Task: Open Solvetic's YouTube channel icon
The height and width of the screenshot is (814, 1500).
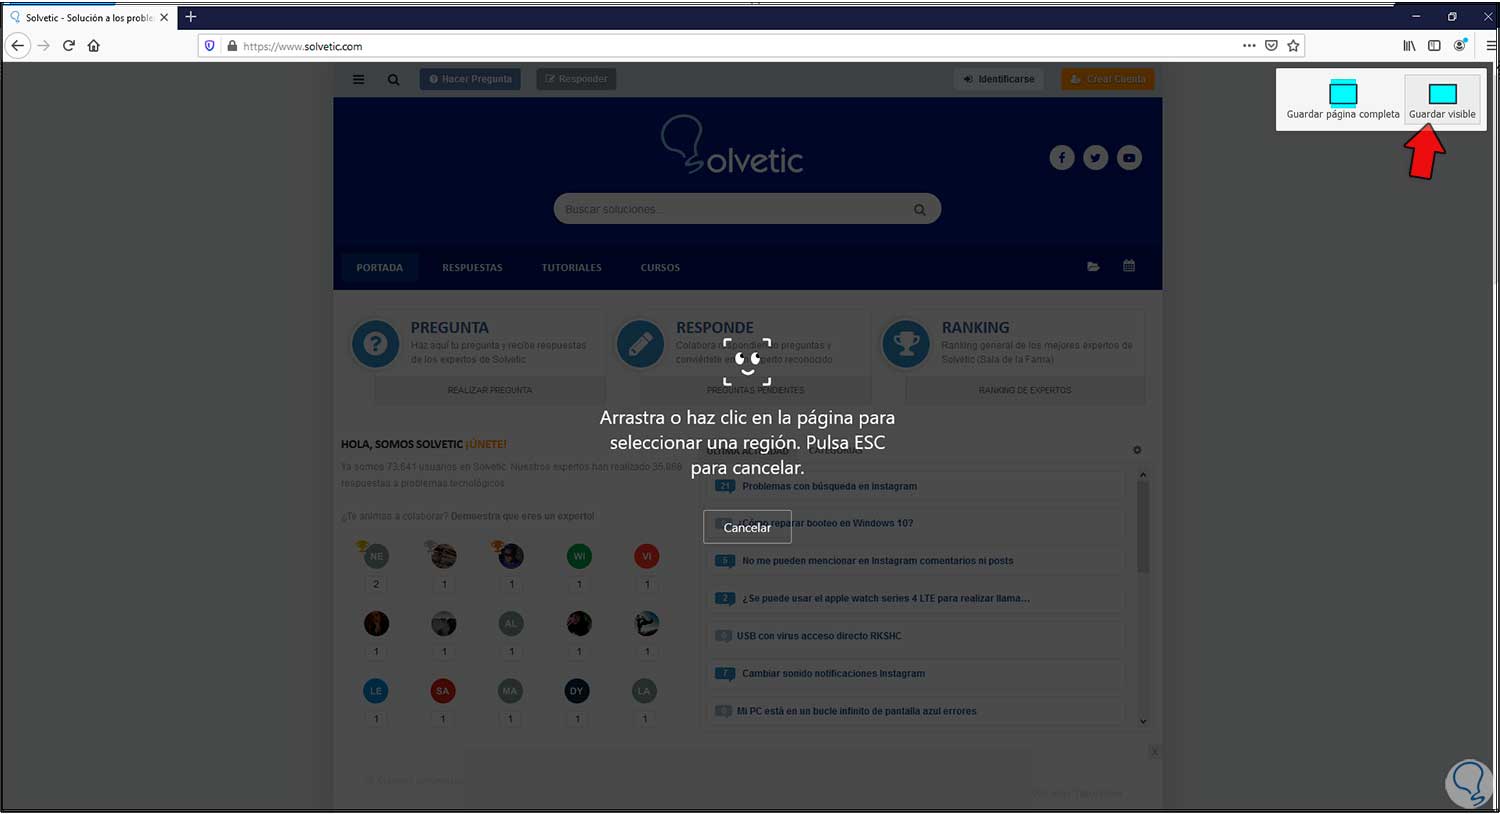Action: (x=1129, y=157)
